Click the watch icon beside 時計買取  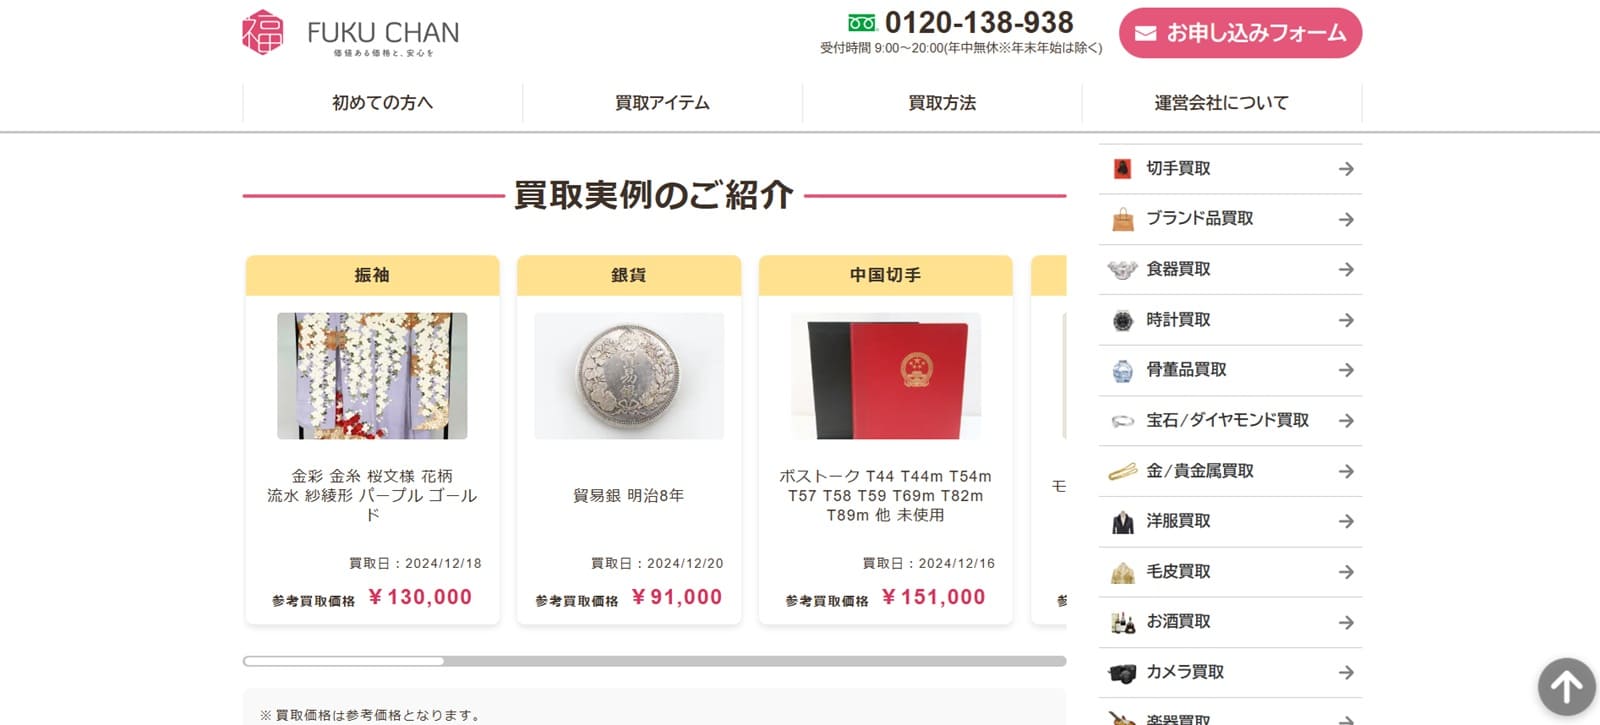coord(1123,320)
